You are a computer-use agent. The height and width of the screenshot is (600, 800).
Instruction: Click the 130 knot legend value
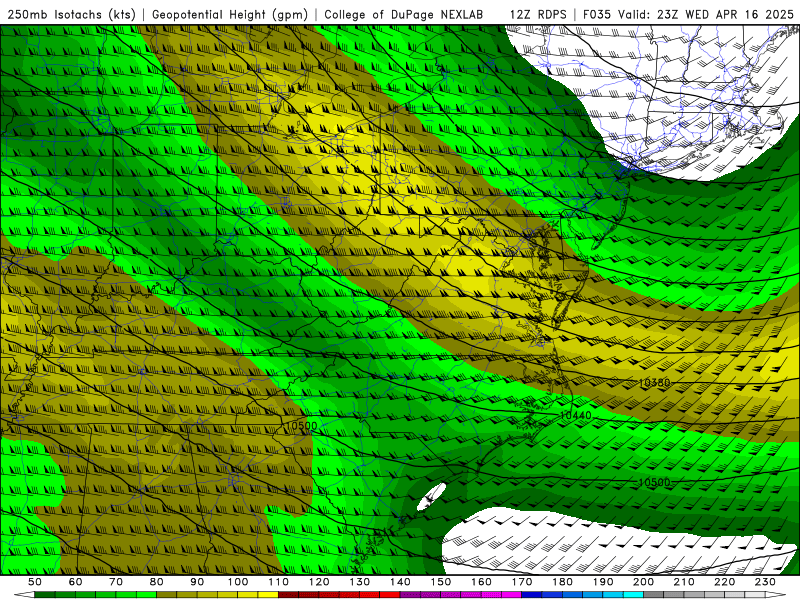[x=360, y=582]
